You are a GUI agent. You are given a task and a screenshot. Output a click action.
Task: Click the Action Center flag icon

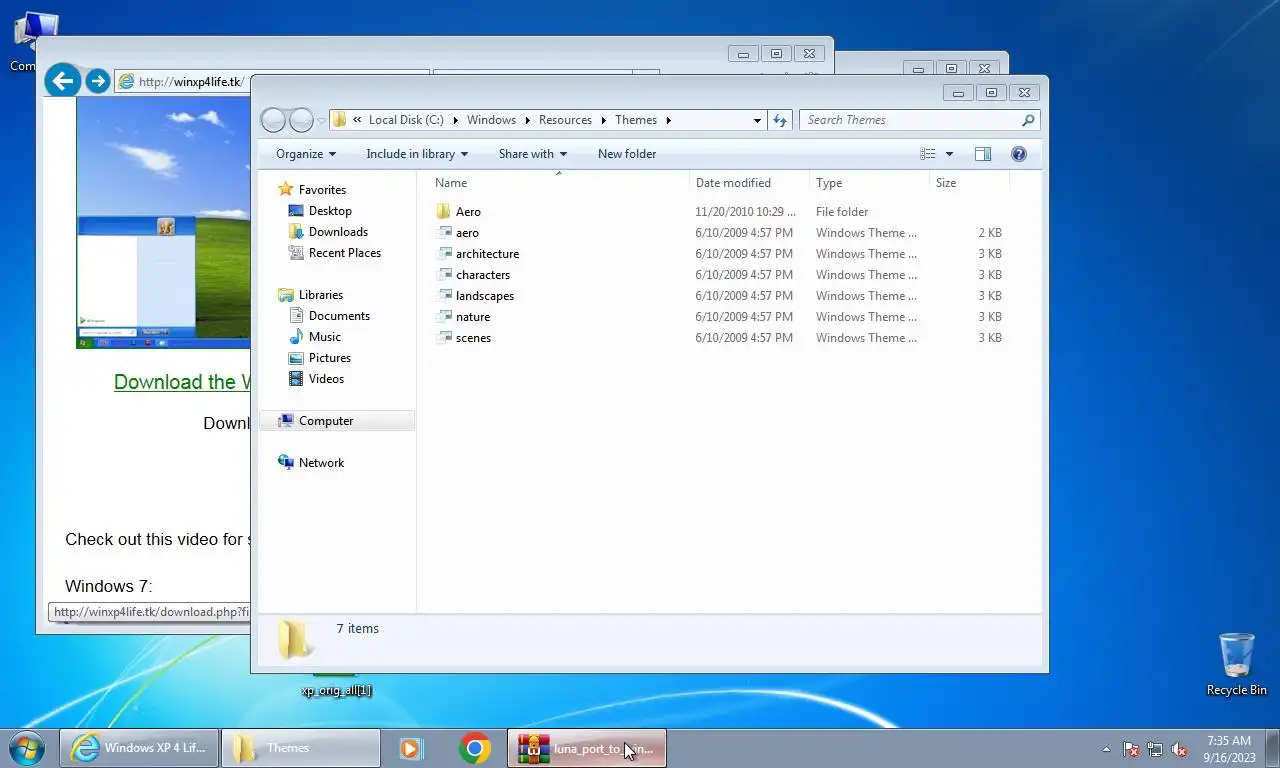(1131, 749)
